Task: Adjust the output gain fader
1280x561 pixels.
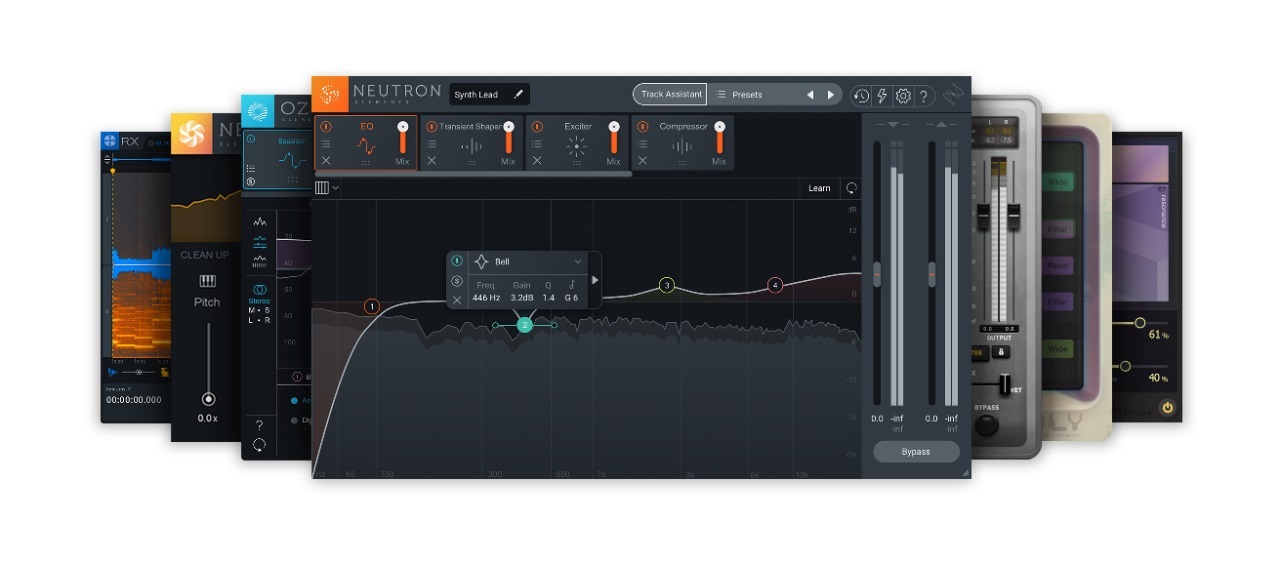Action: [x=932, y=274]
